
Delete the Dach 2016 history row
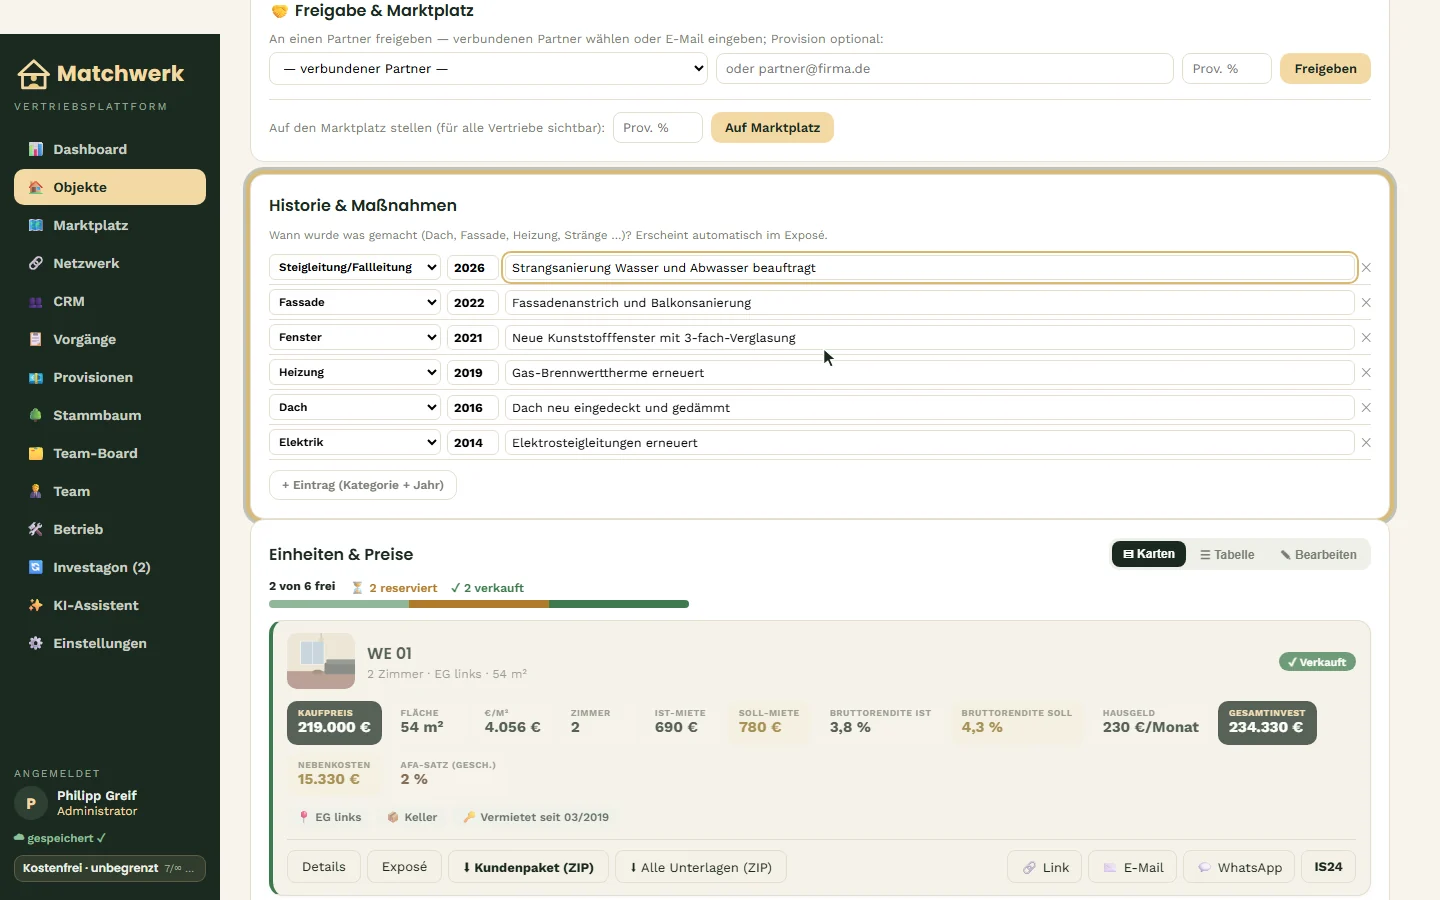[x=1366, y=408]
